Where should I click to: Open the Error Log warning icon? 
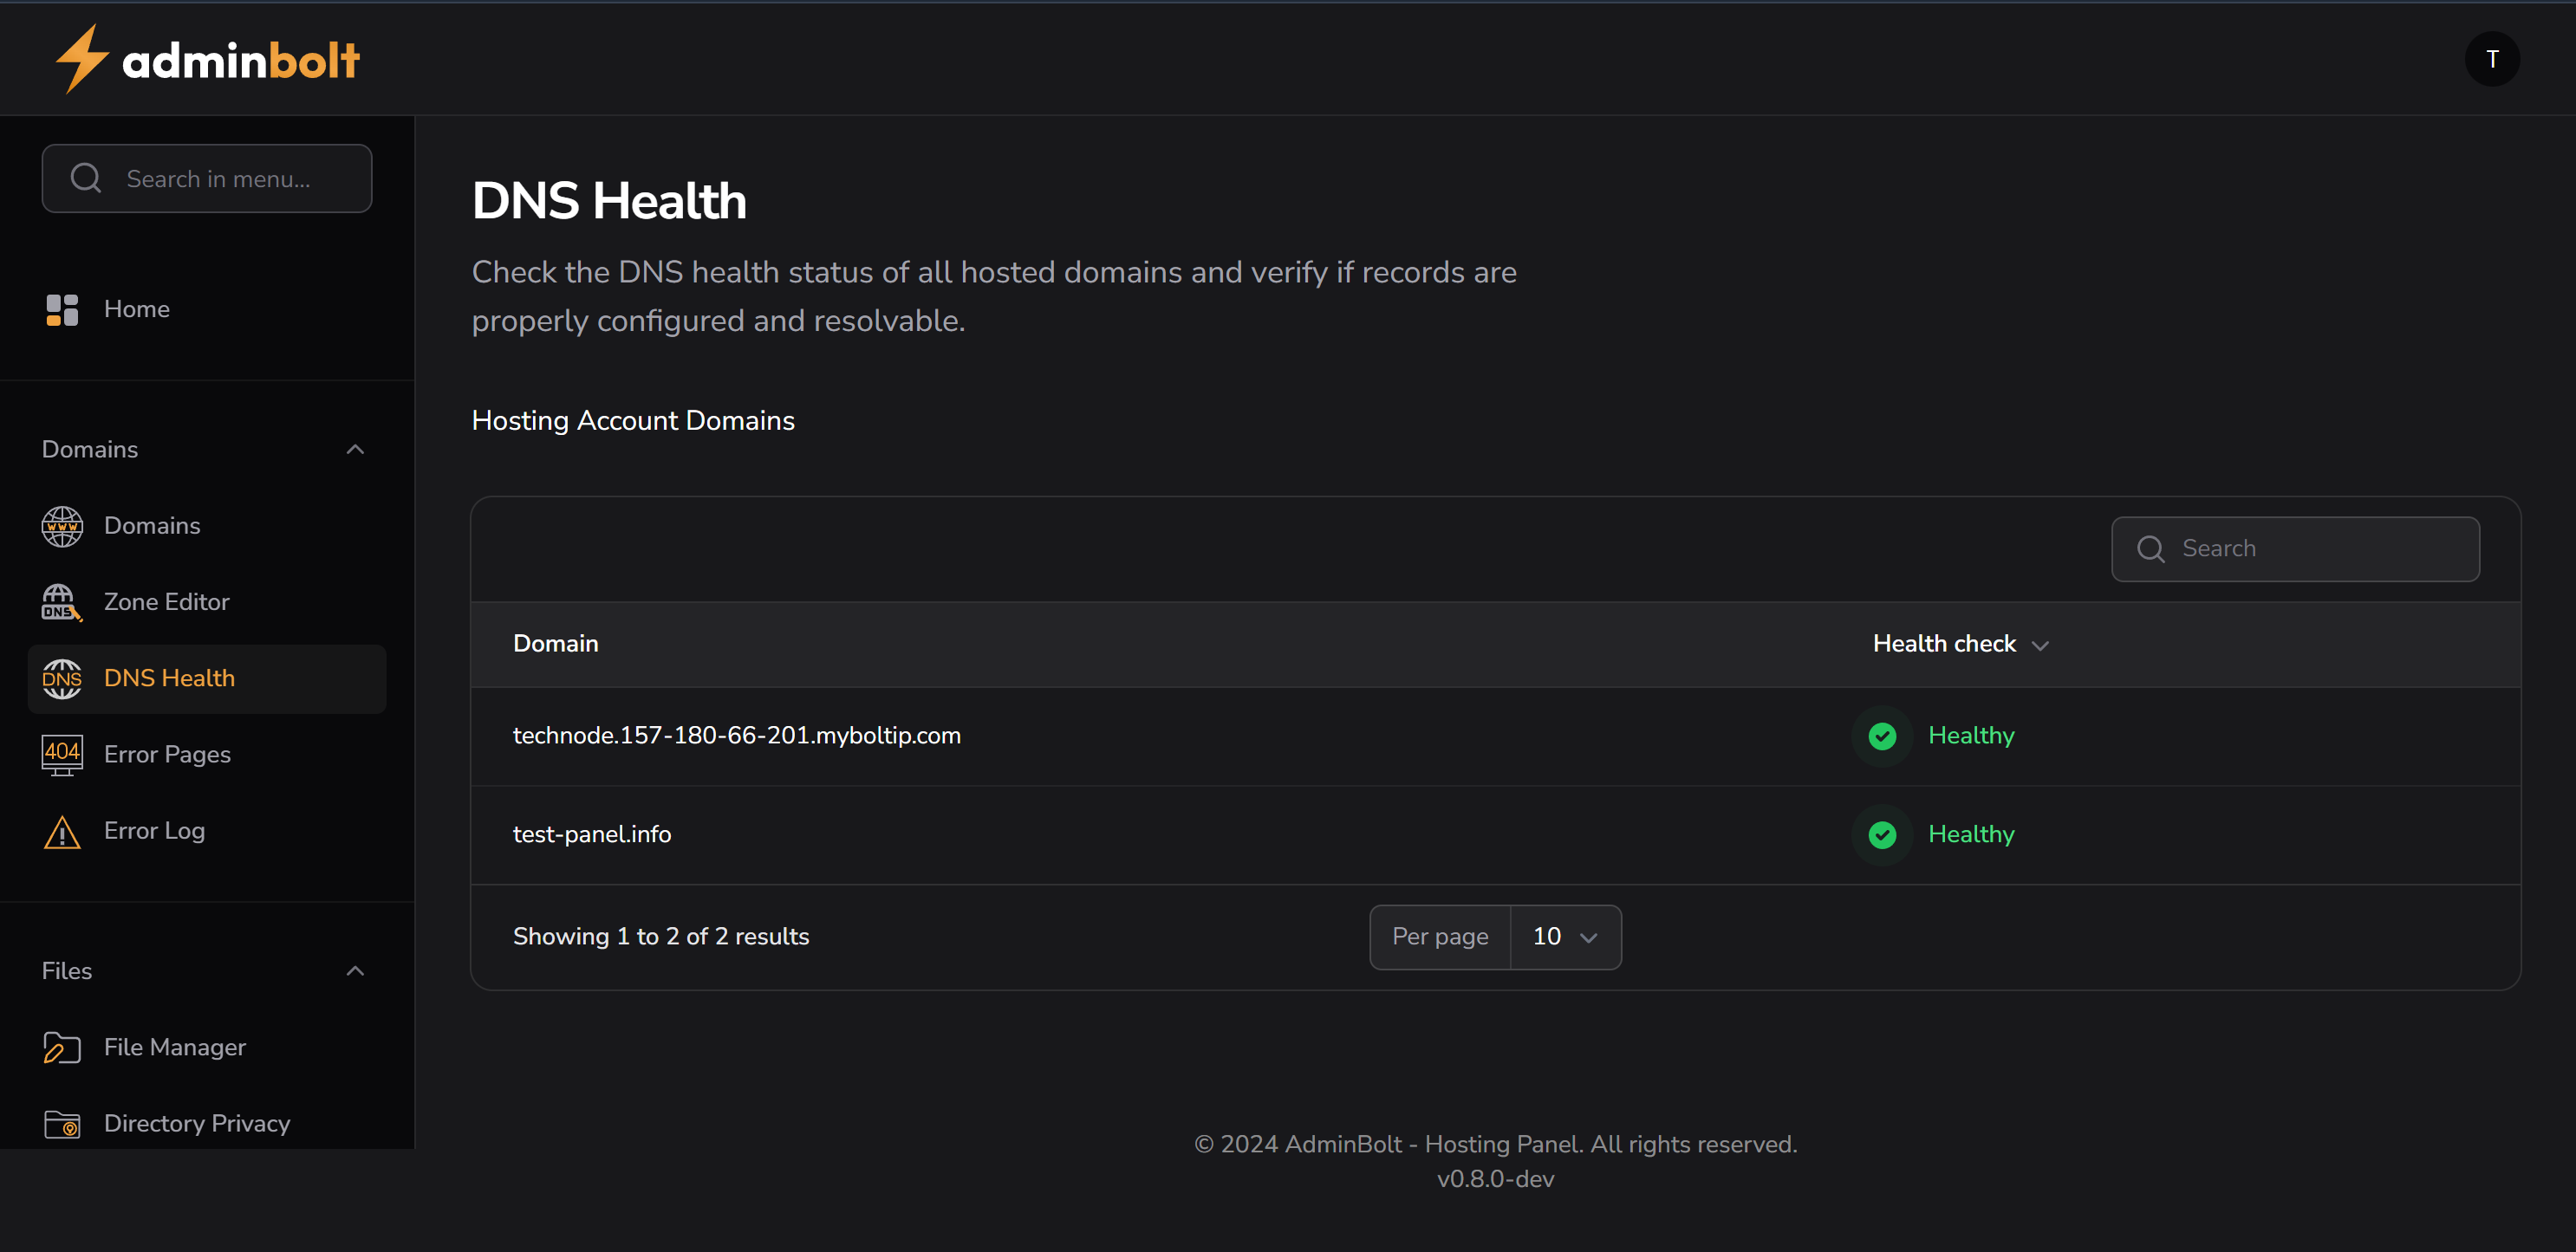pos(61,830)
